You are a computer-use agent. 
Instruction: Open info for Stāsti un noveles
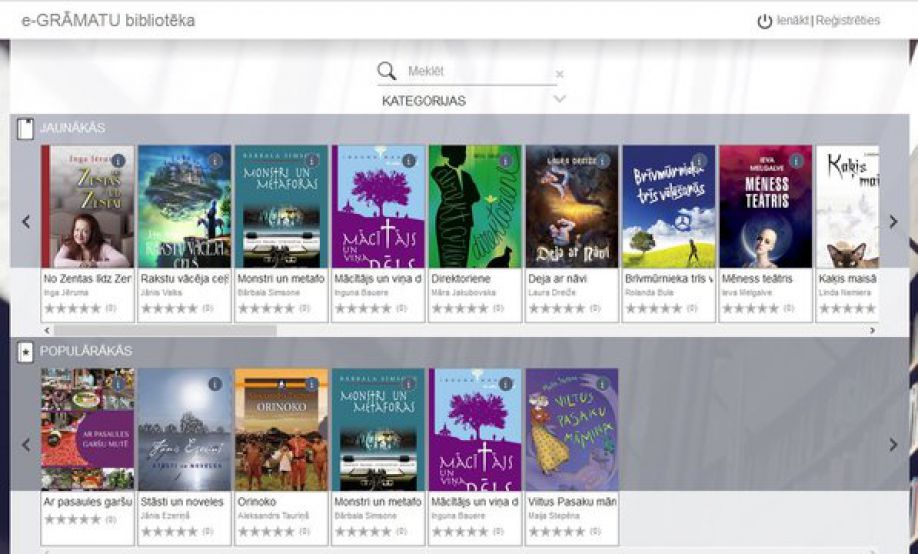(215, 384)
